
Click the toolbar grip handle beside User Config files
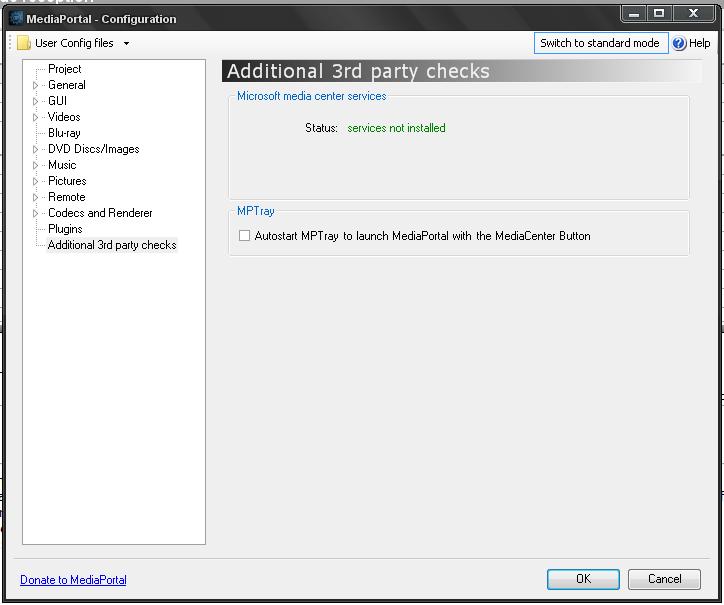tap(10, 43)
